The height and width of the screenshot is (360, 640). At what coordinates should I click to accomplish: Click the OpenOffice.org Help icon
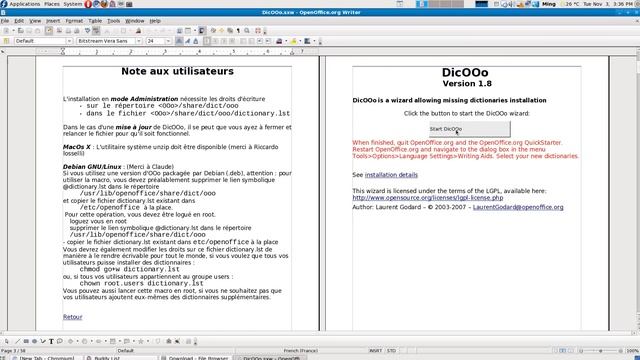258,31
